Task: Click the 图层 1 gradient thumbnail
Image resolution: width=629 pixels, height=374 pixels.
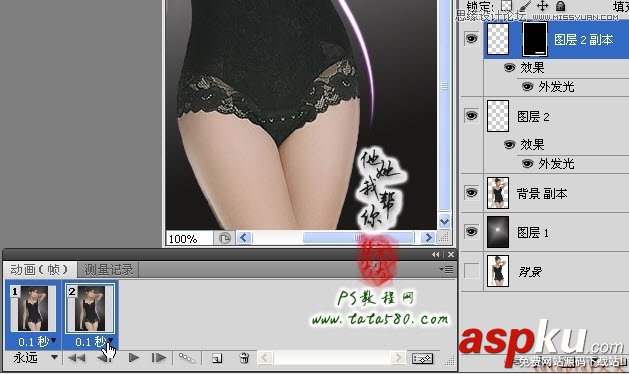Action: (498, 232)
